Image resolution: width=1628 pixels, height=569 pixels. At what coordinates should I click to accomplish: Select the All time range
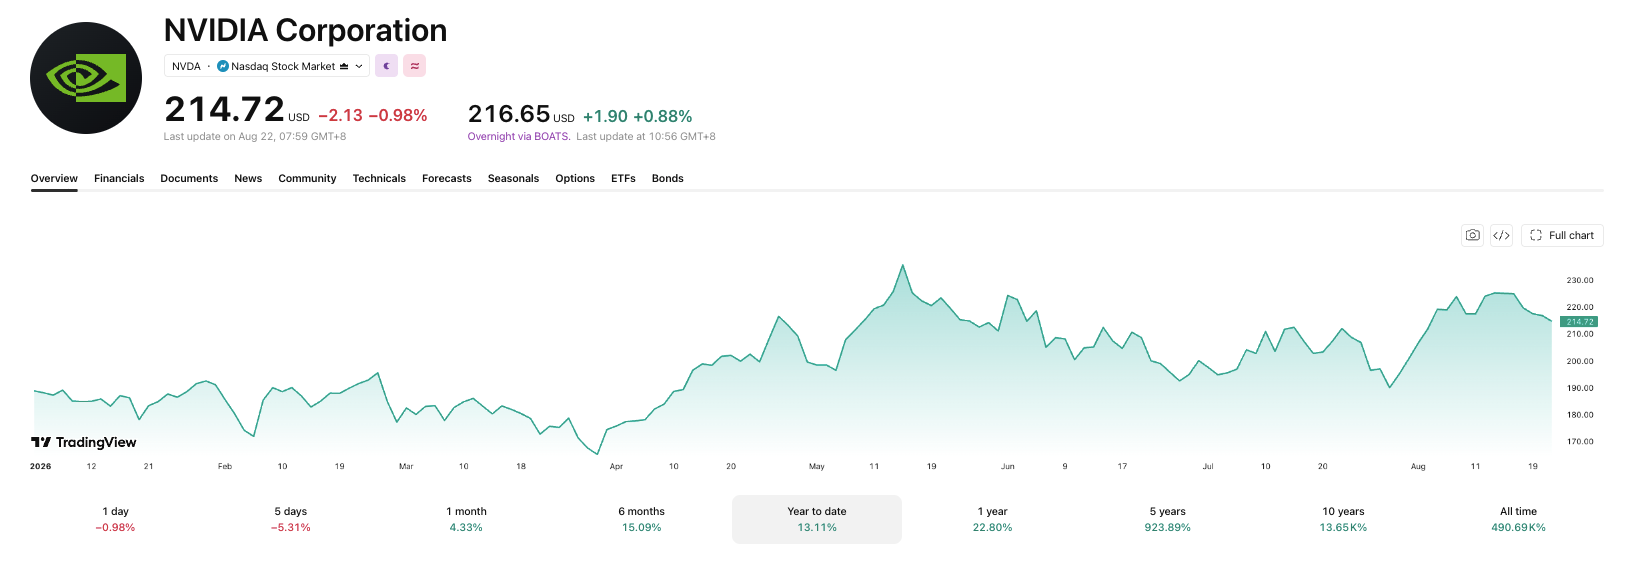pos(1519,519)
